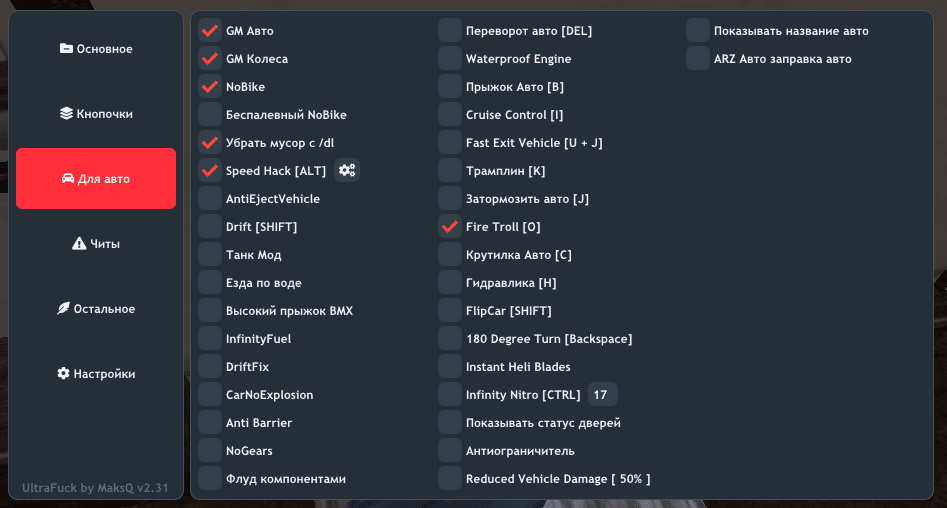Click folder icon of Основное tab
Image resolution: width=947 pixels, height=508 pixels.
click(66, 49)
